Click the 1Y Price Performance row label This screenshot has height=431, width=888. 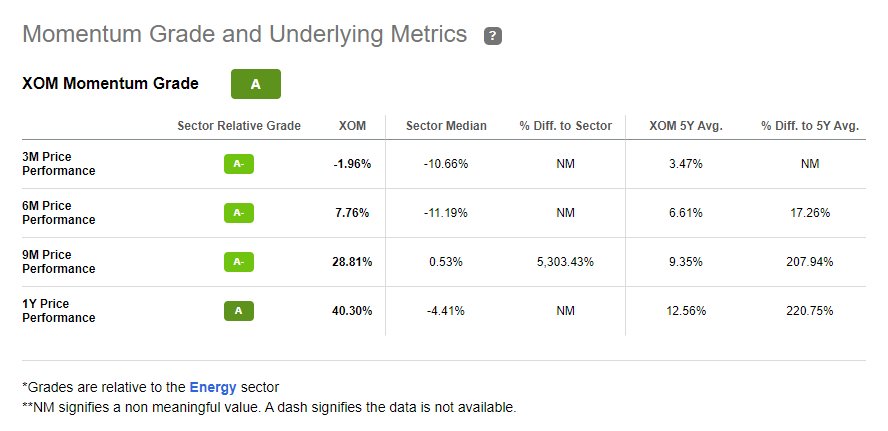(59, 310)
